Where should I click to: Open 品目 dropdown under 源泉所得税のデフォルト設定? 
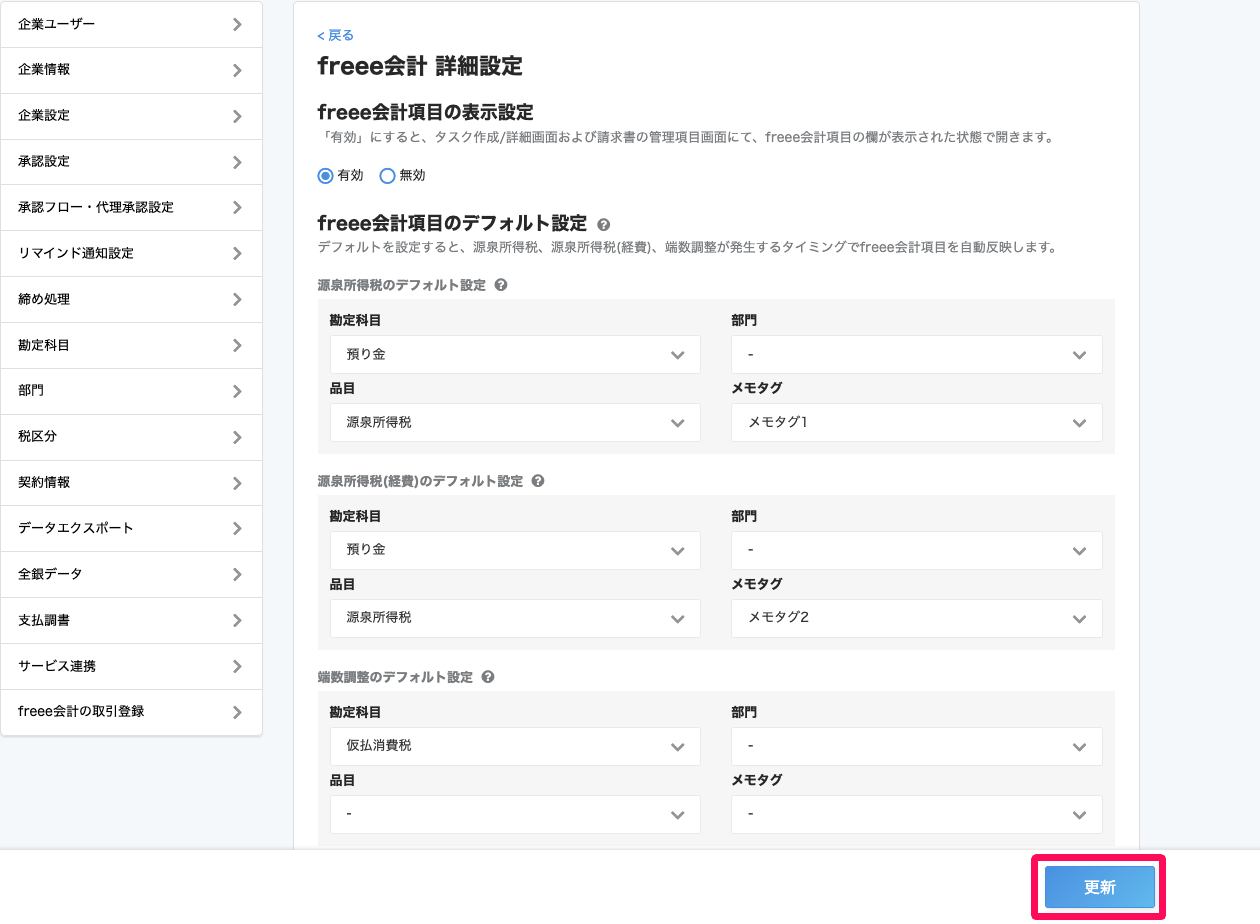pyautogui.click(x=515, y=422)
